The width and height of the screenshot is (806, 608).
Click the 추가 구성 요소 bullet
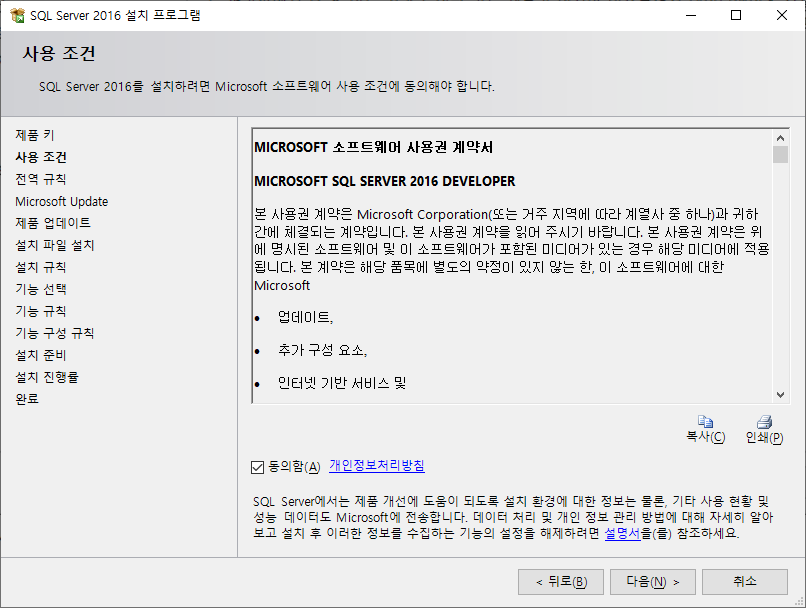point(322,350)
